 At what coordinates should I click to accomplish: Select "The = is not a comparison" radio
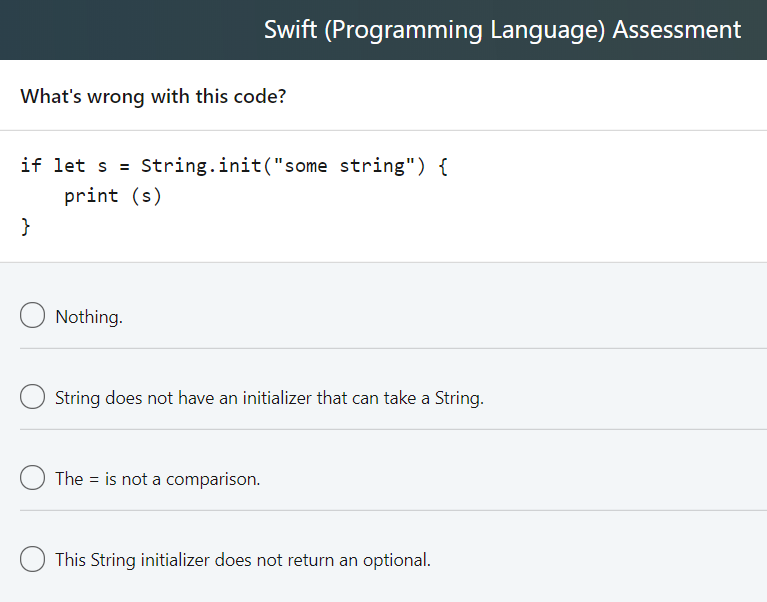32,477
